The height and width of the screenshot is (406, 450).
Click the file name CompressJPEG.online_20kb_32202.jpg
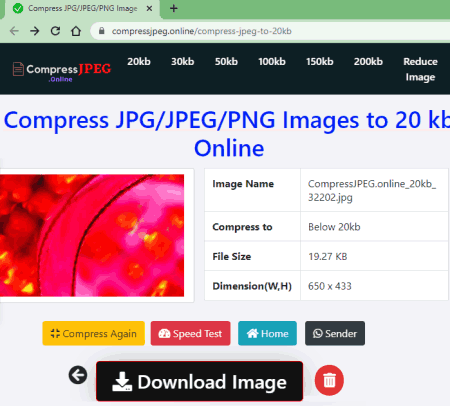(372, 190)
